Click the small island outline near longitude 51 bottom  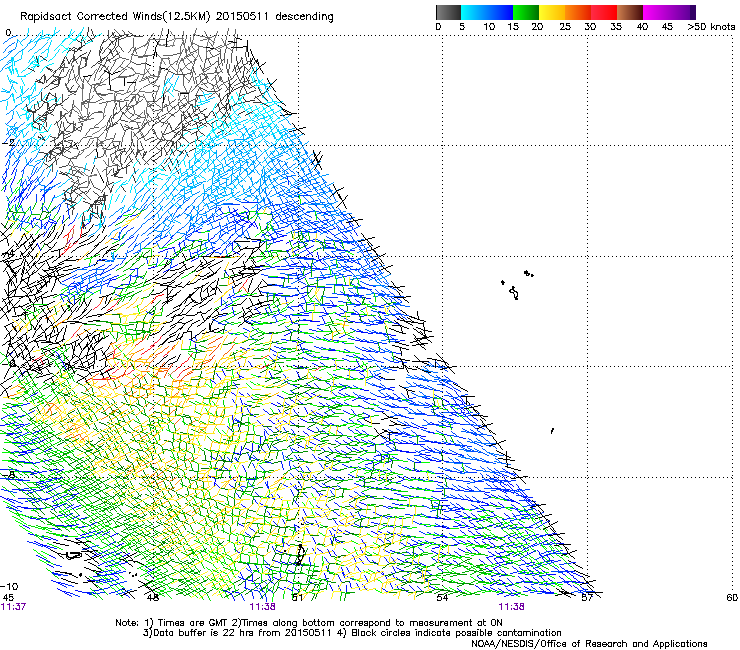coord(300,555)
